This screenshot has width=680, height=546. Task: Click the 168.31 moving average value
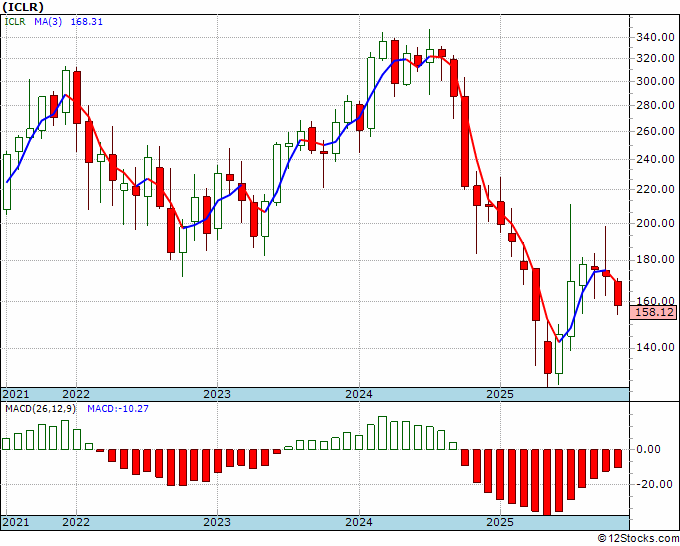pyautogui.click(x=87, y=22)
